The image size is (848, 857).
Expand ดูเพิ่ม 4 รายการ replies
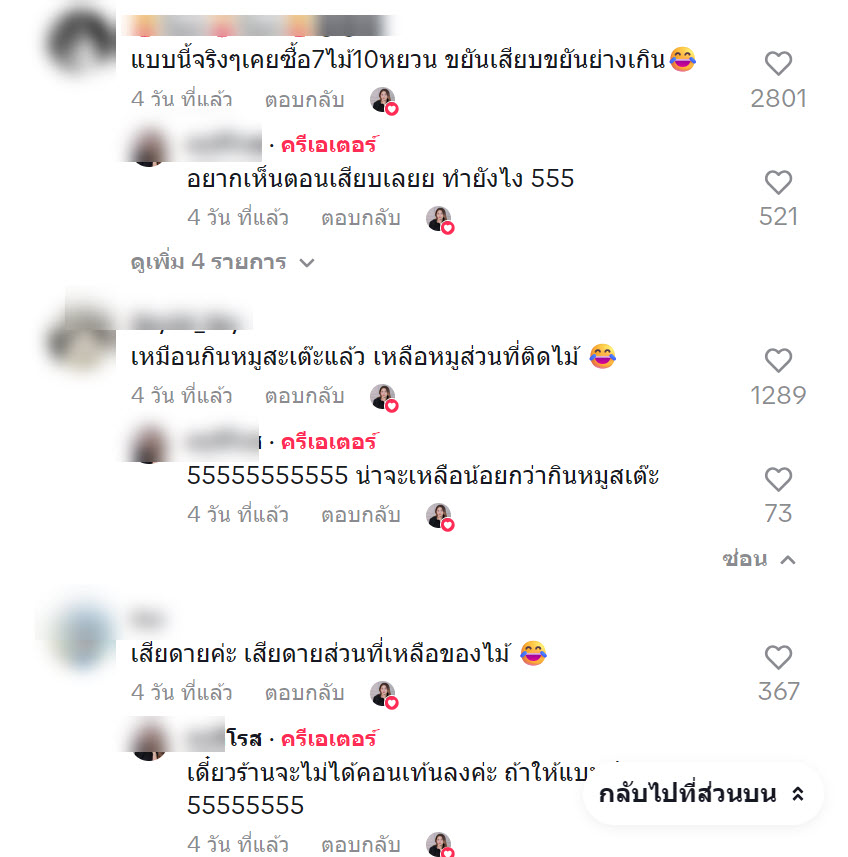(x=223, y=262)
